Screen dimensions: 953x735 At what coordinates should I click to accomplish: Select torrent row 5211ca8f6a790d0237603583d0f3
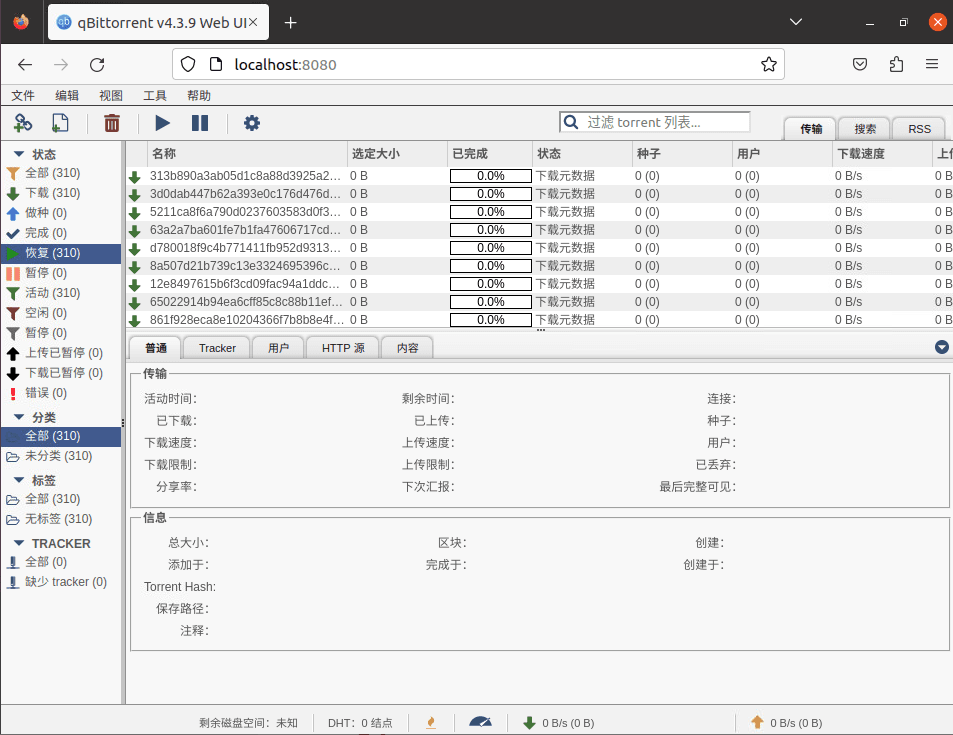click(540, 212)
